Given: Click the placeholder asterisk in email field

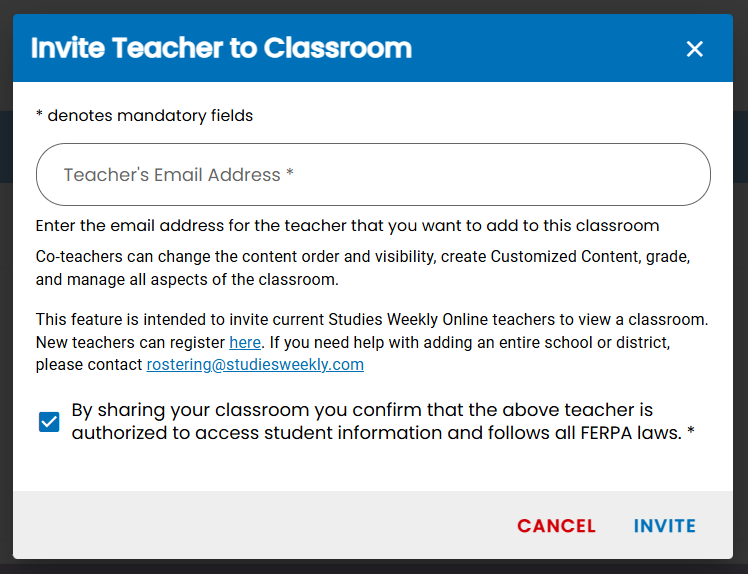Looking at the screenshot, I should (x=290, y=173).
